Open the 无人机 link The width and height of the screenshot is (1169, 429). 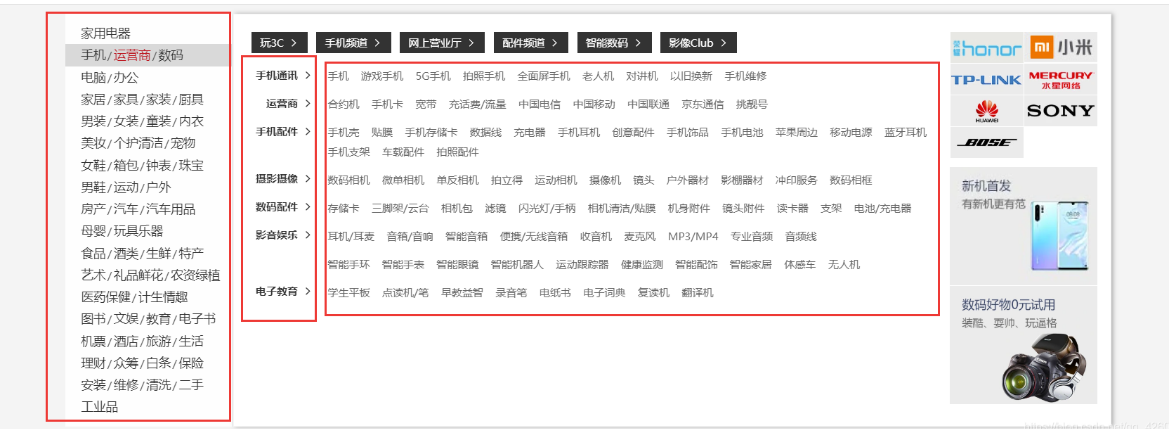[844, 265]
